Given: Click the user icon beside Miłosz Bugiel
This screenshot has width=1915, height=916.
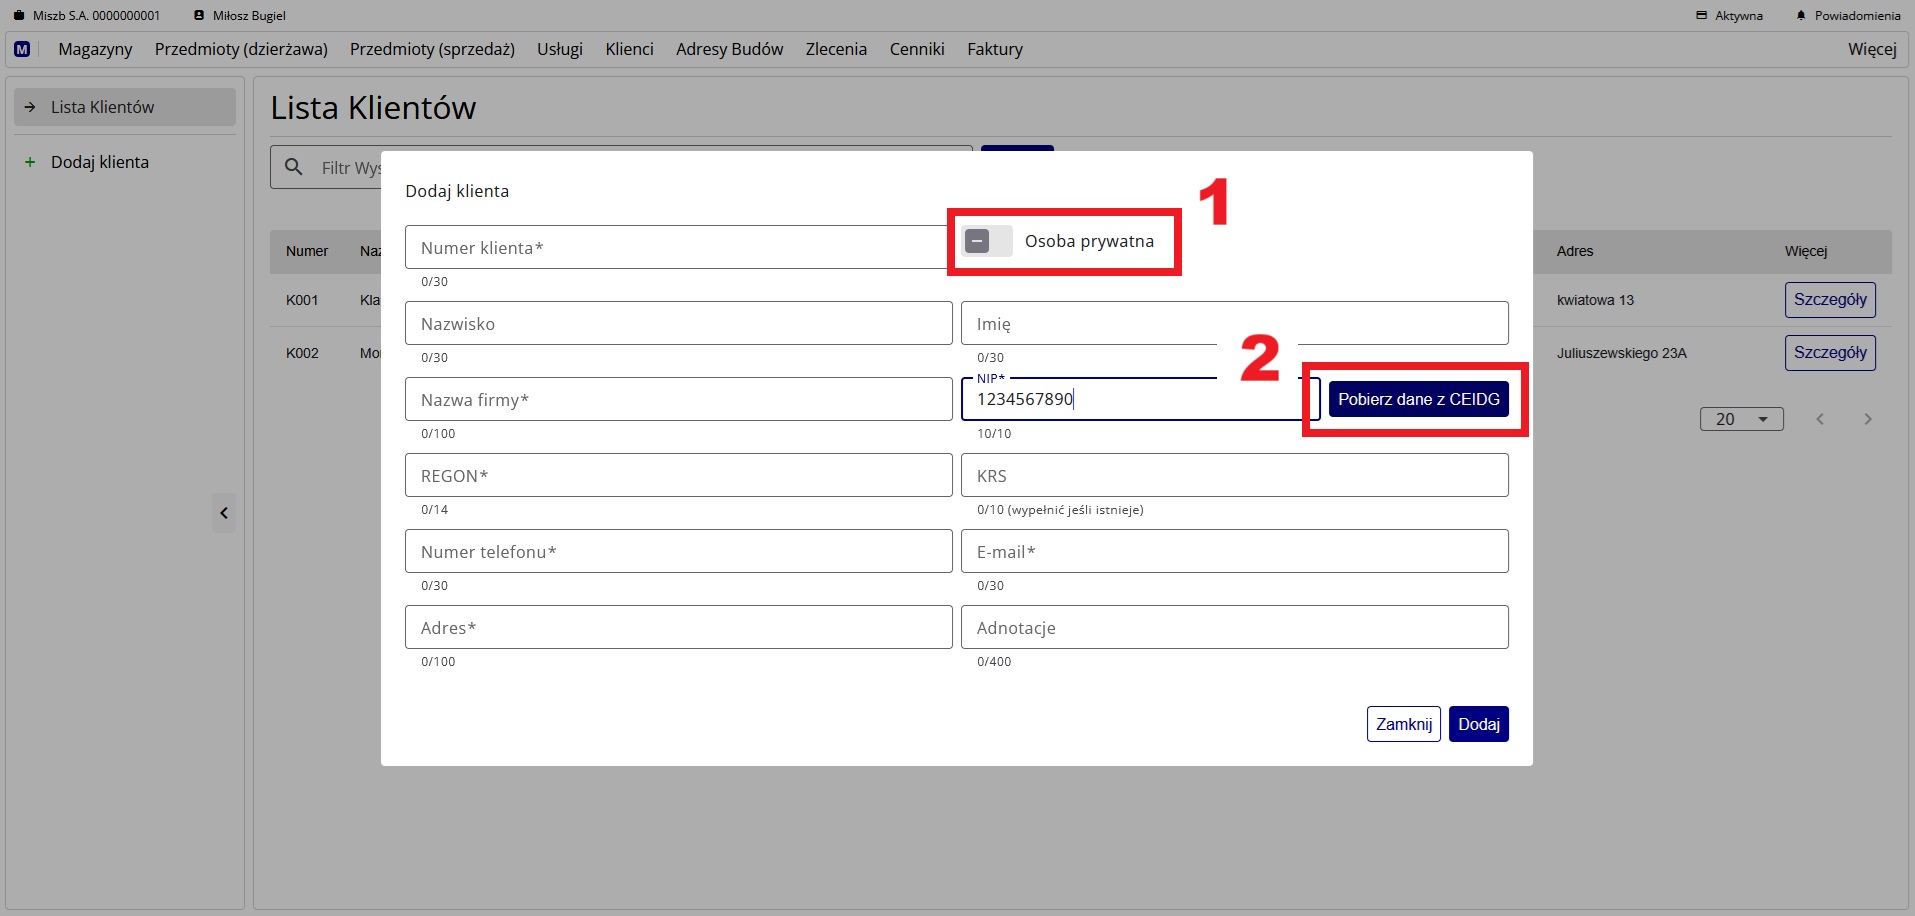Looking at the screenshot, I should point(199,16).
